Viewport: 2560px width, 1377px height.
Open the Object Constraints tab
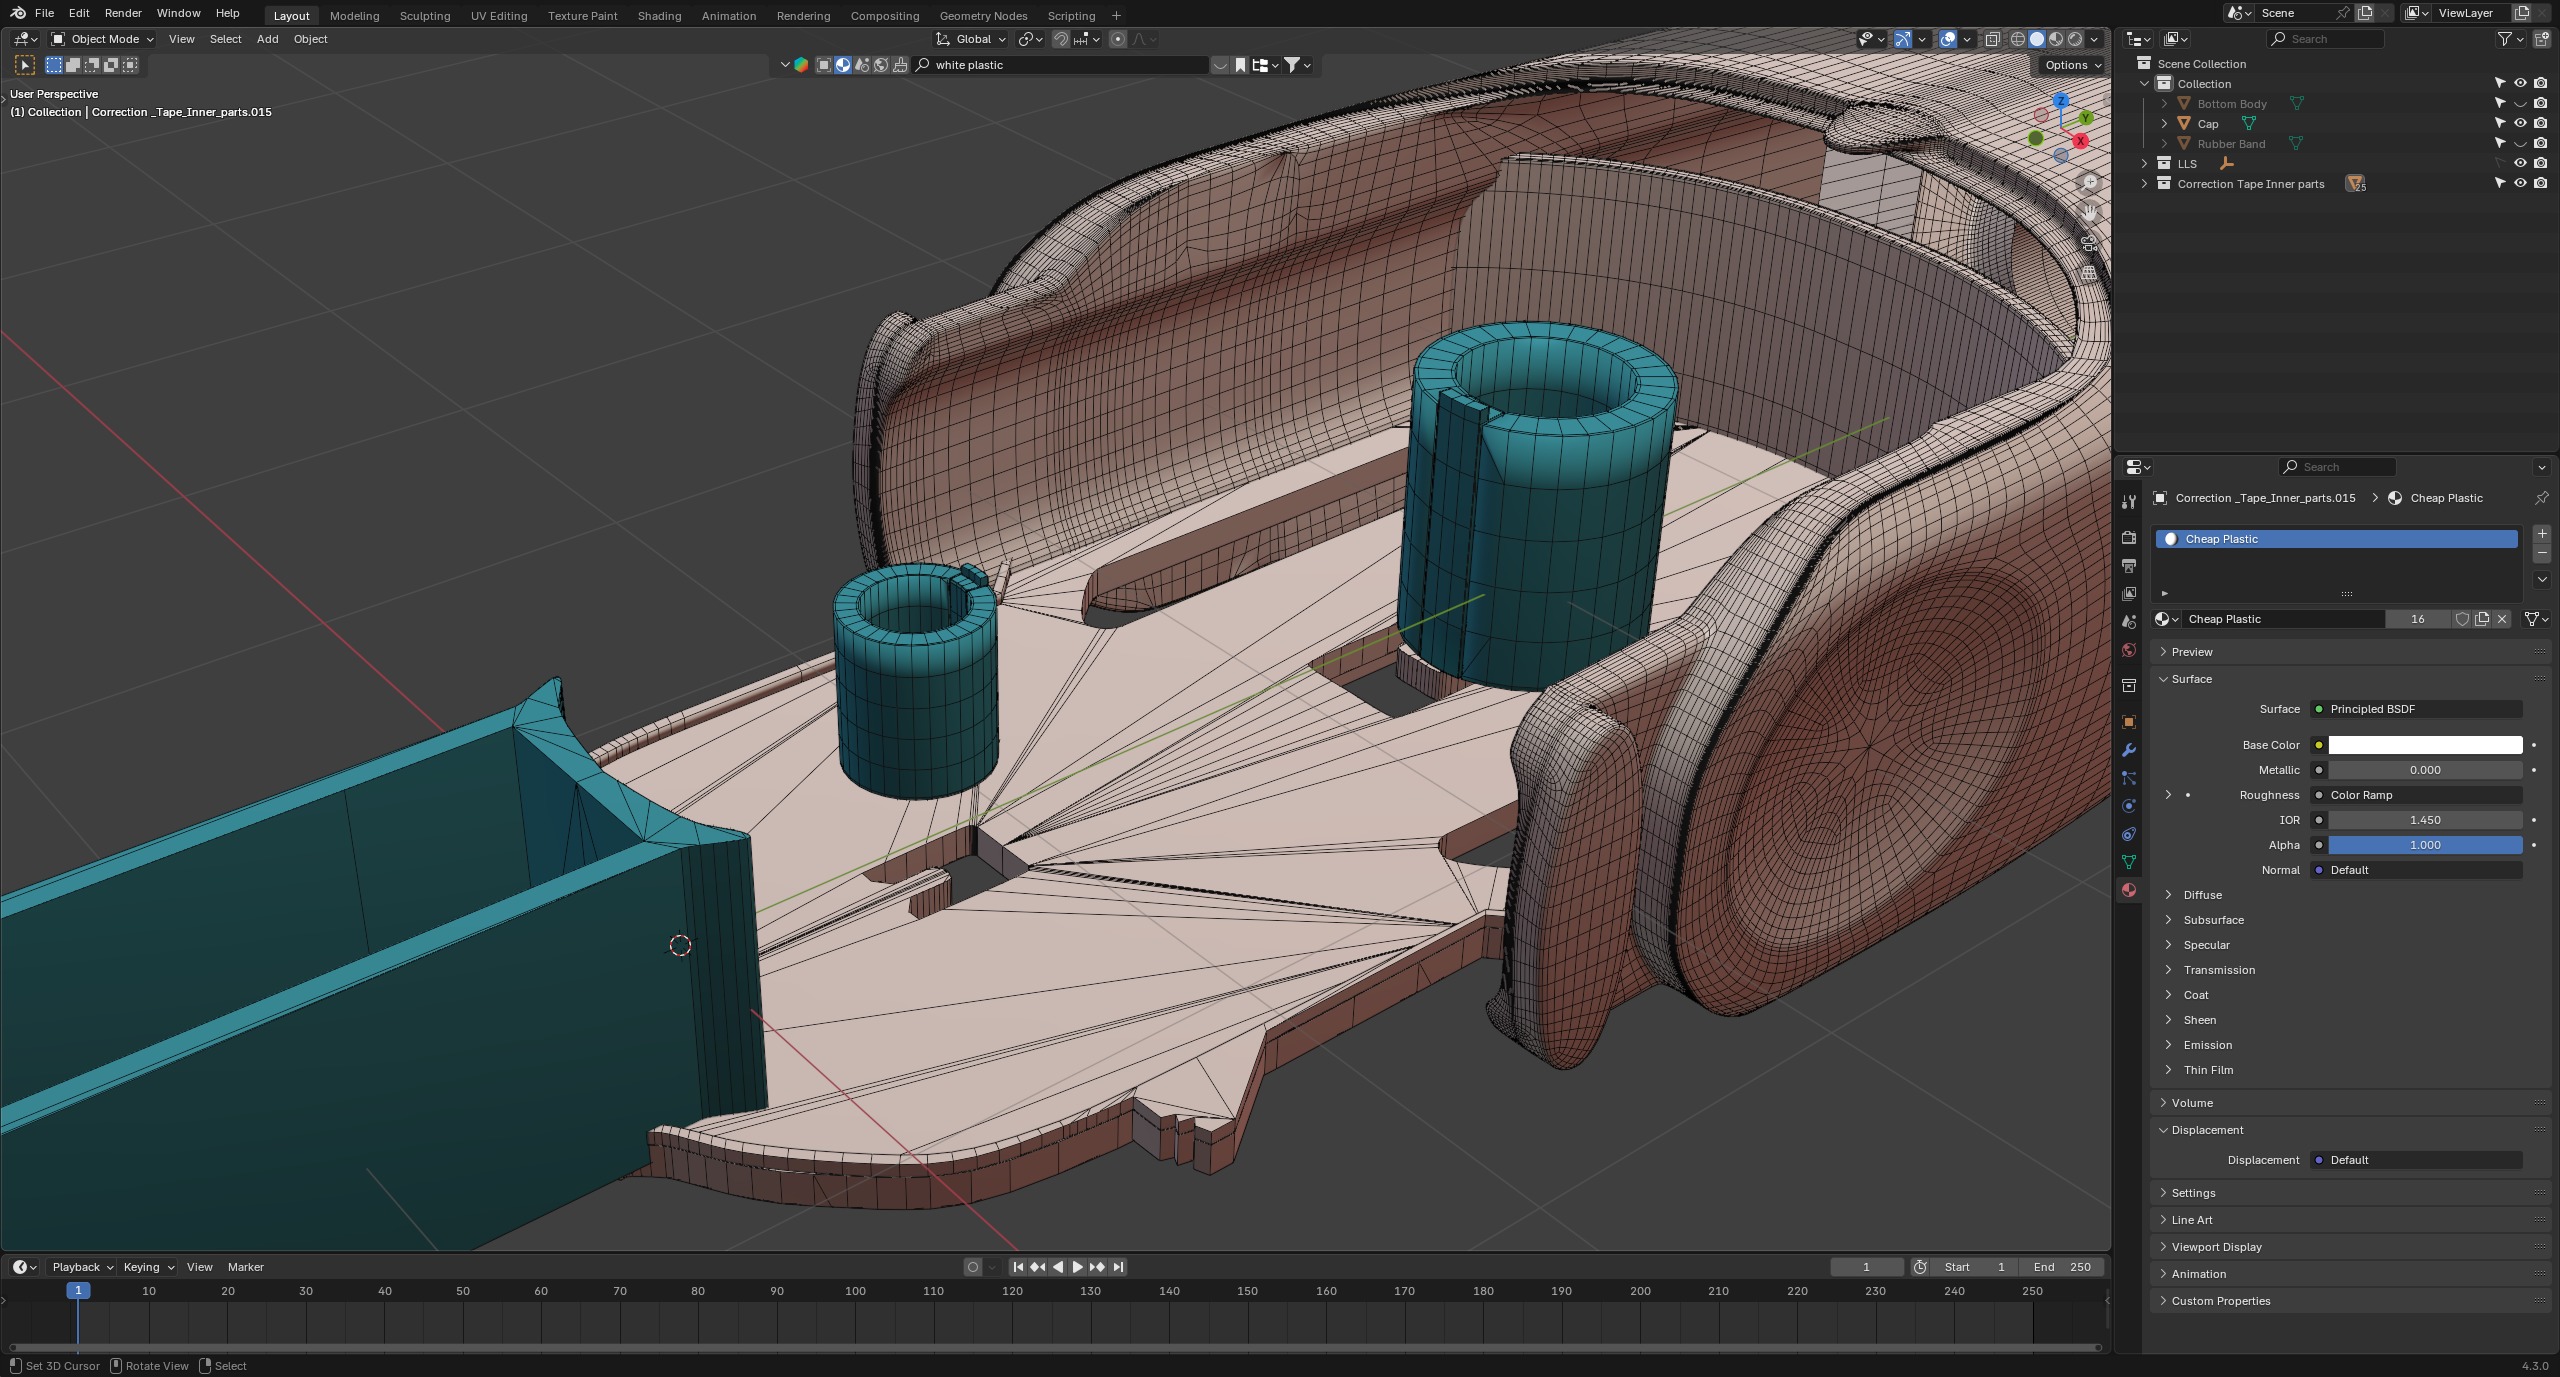pyautogui.click(x=2128, y=834)
